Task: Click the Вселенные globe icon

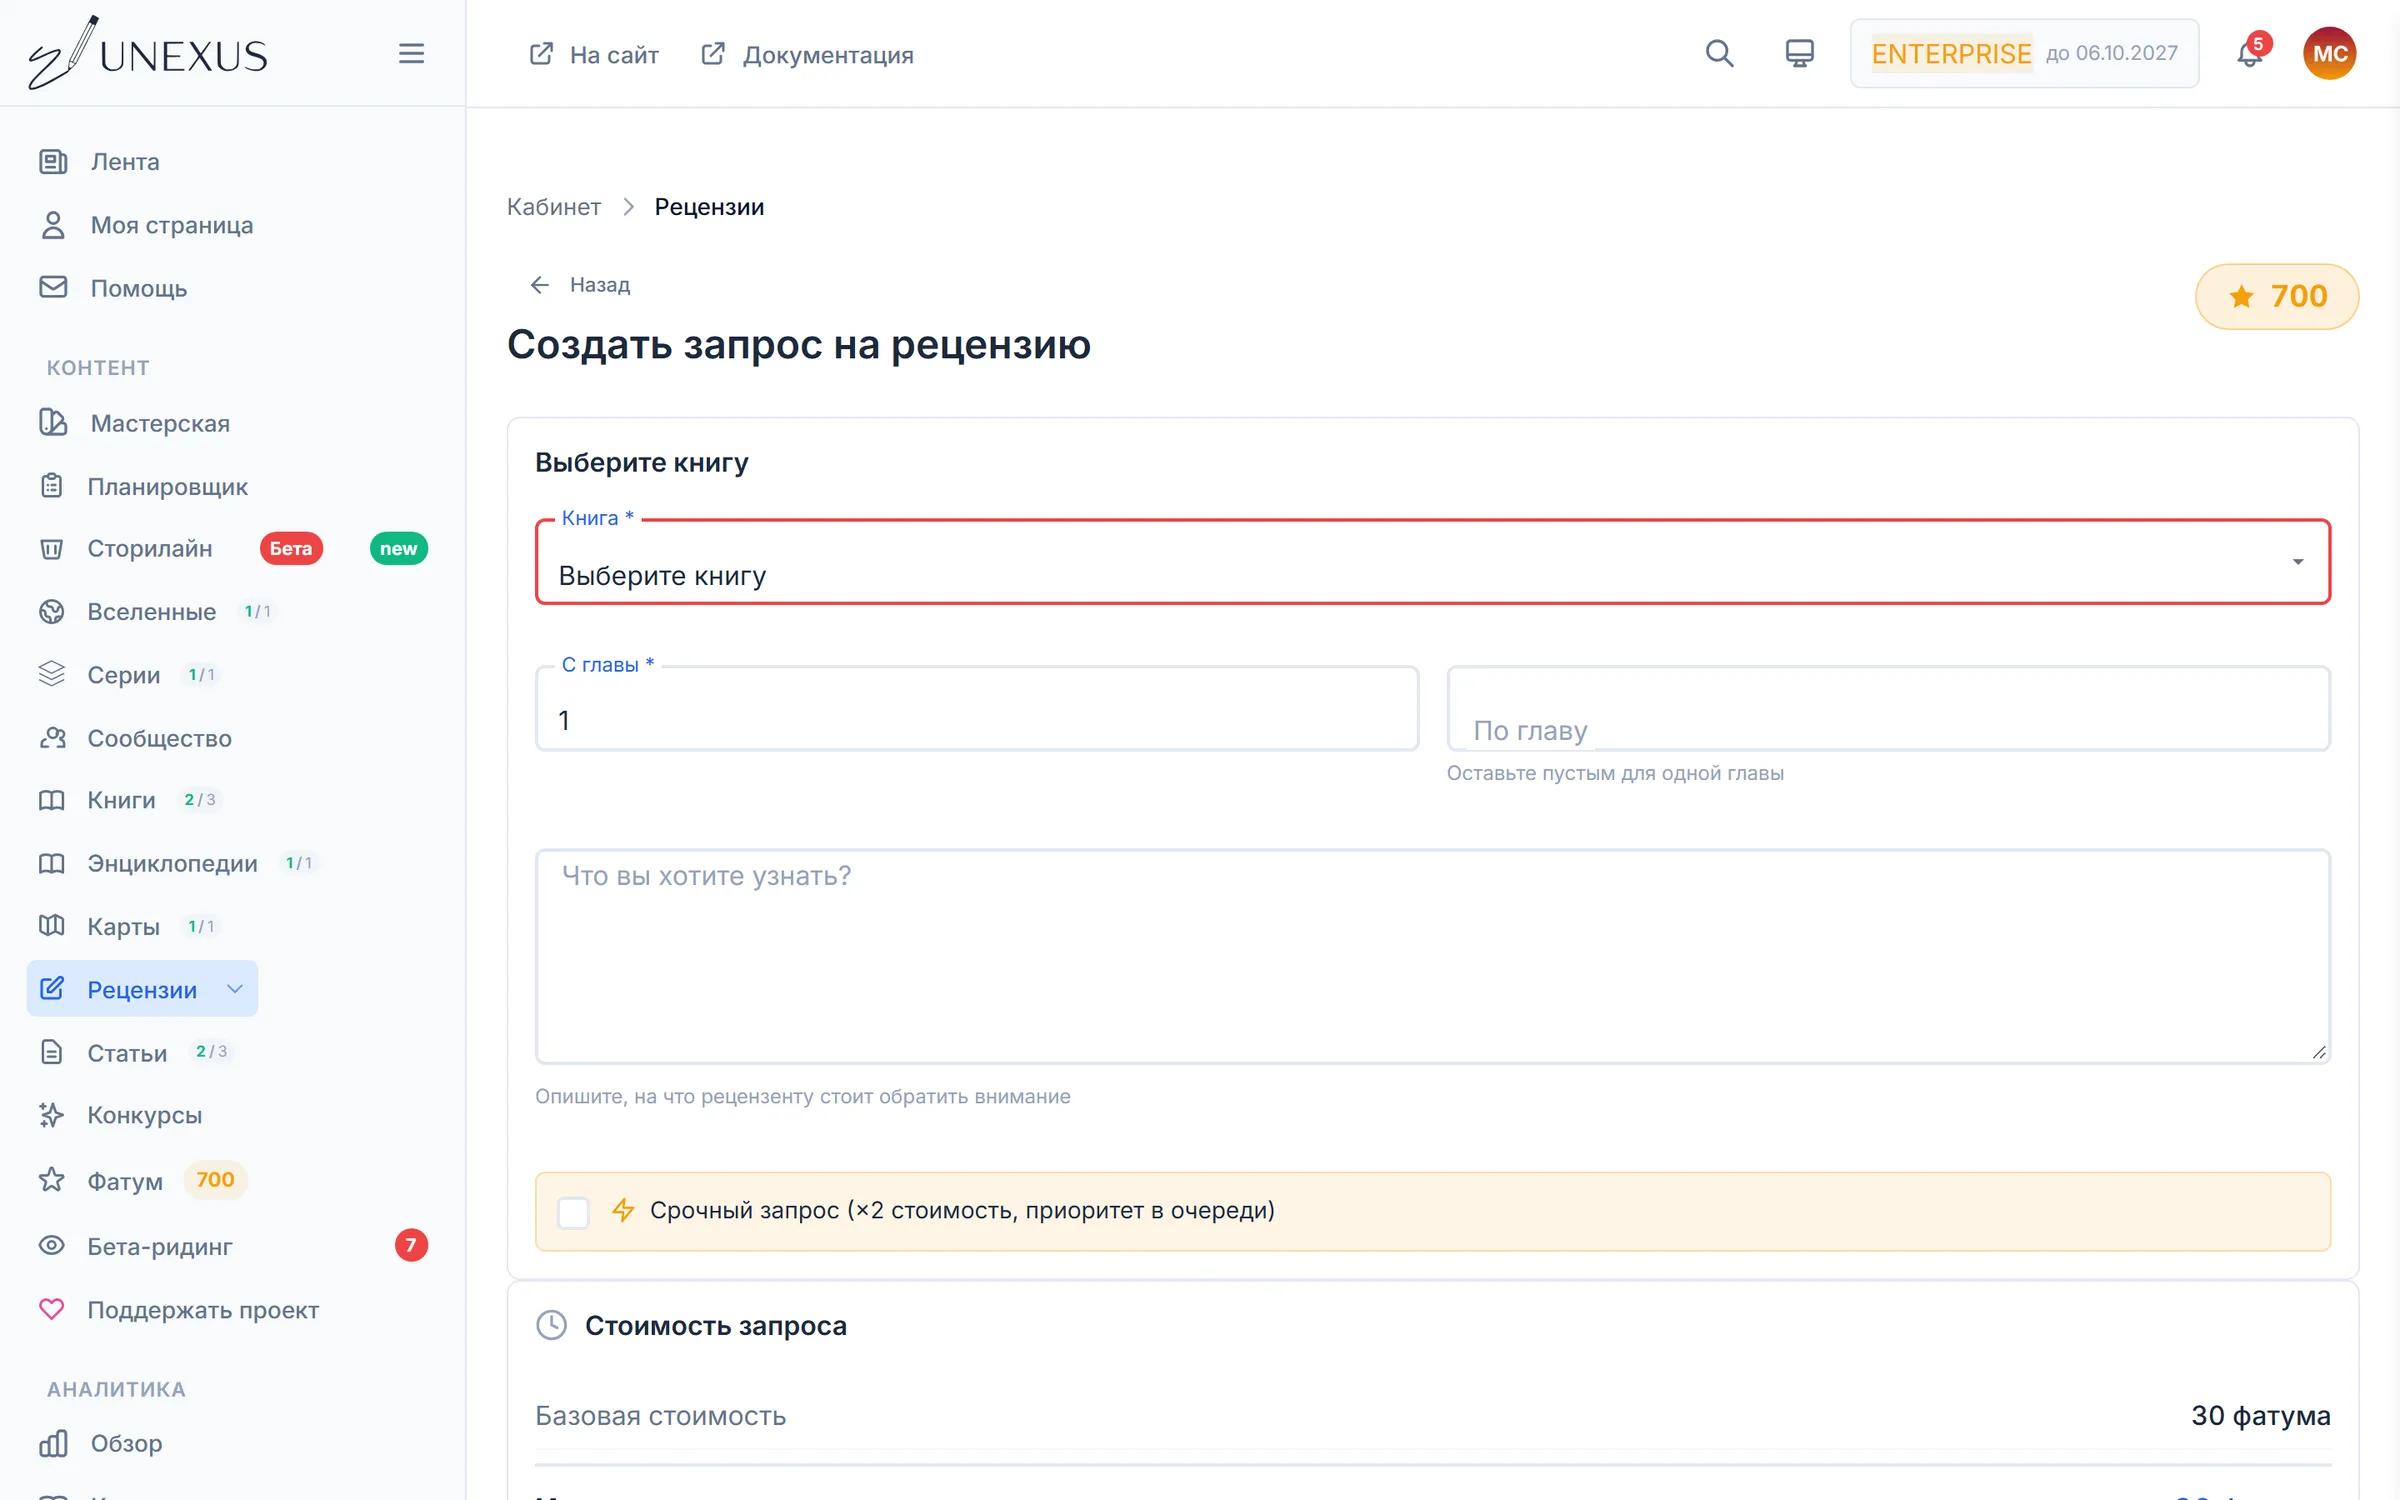Action: coord(52,611)
